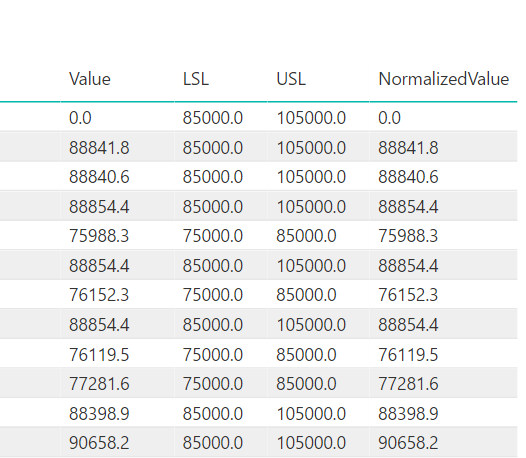The image size is (526, 458).
Task: Select LSL 75000.0 in the 76119.5 row
Action: (213, 355)
